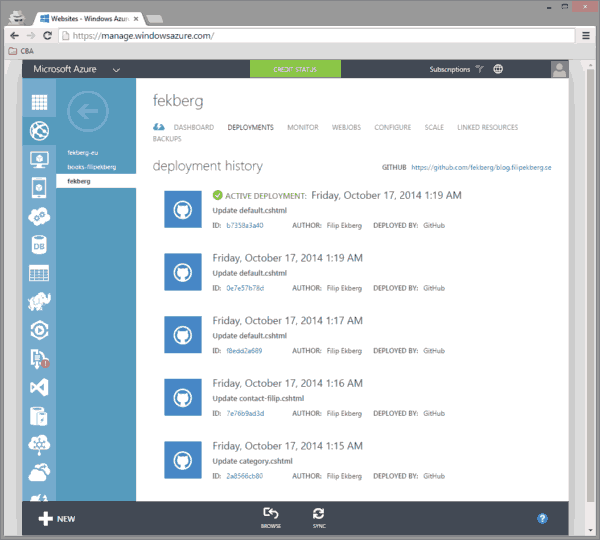Switch to the Monitor tab
The width and height of the screenshot is (600, 540).
(x=303, y=128)
